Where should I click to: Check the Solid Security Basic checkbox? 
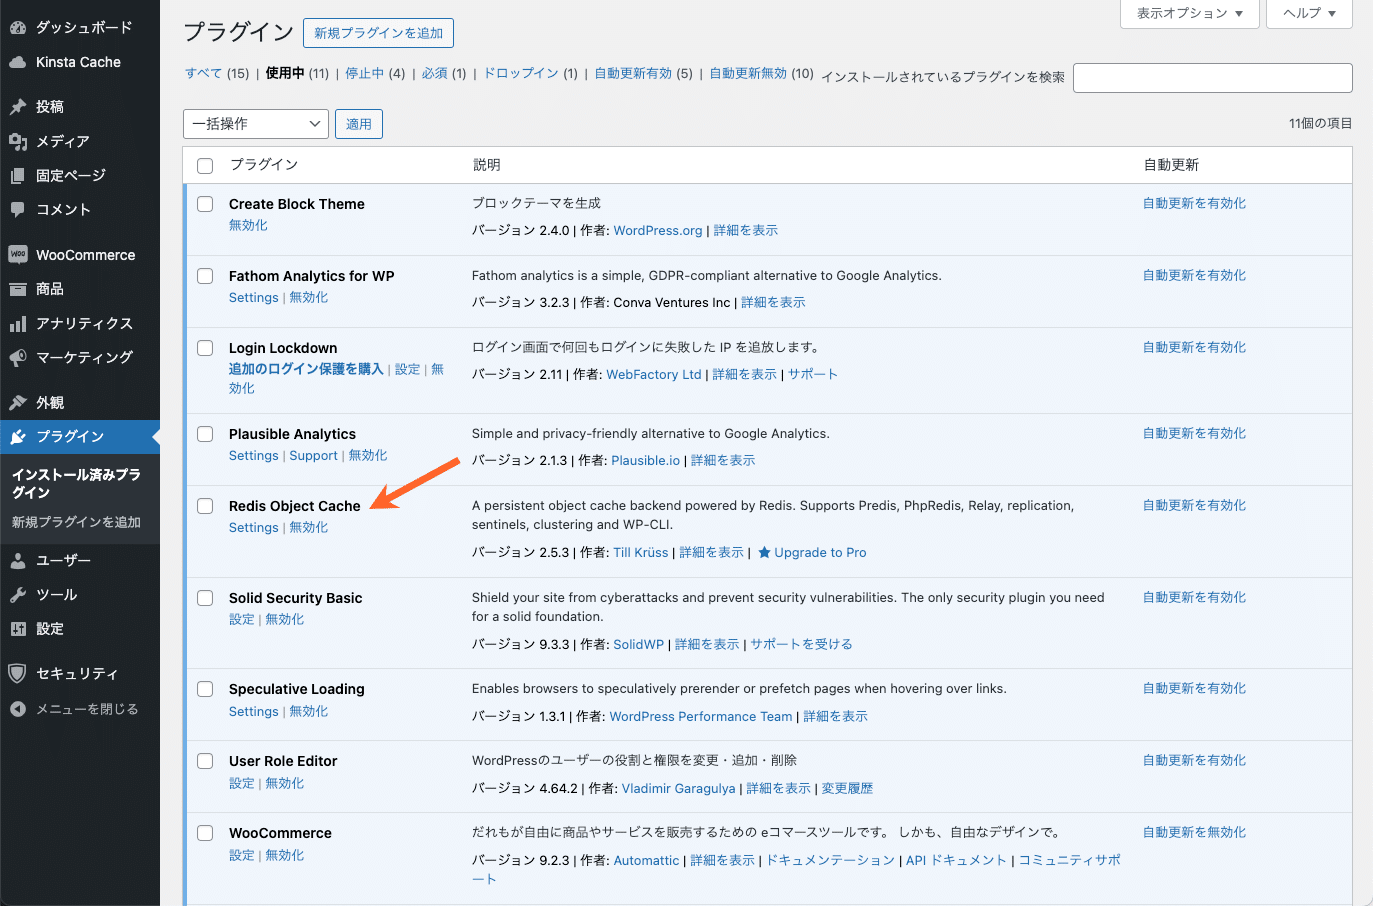click(x=205, y=598)
